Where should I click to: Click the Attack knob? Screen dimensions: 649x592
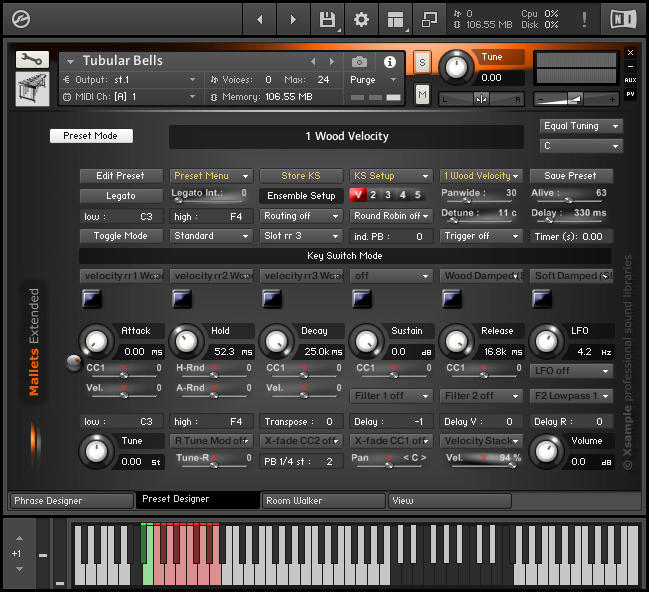pyautogui.click(x=96, y=342)
